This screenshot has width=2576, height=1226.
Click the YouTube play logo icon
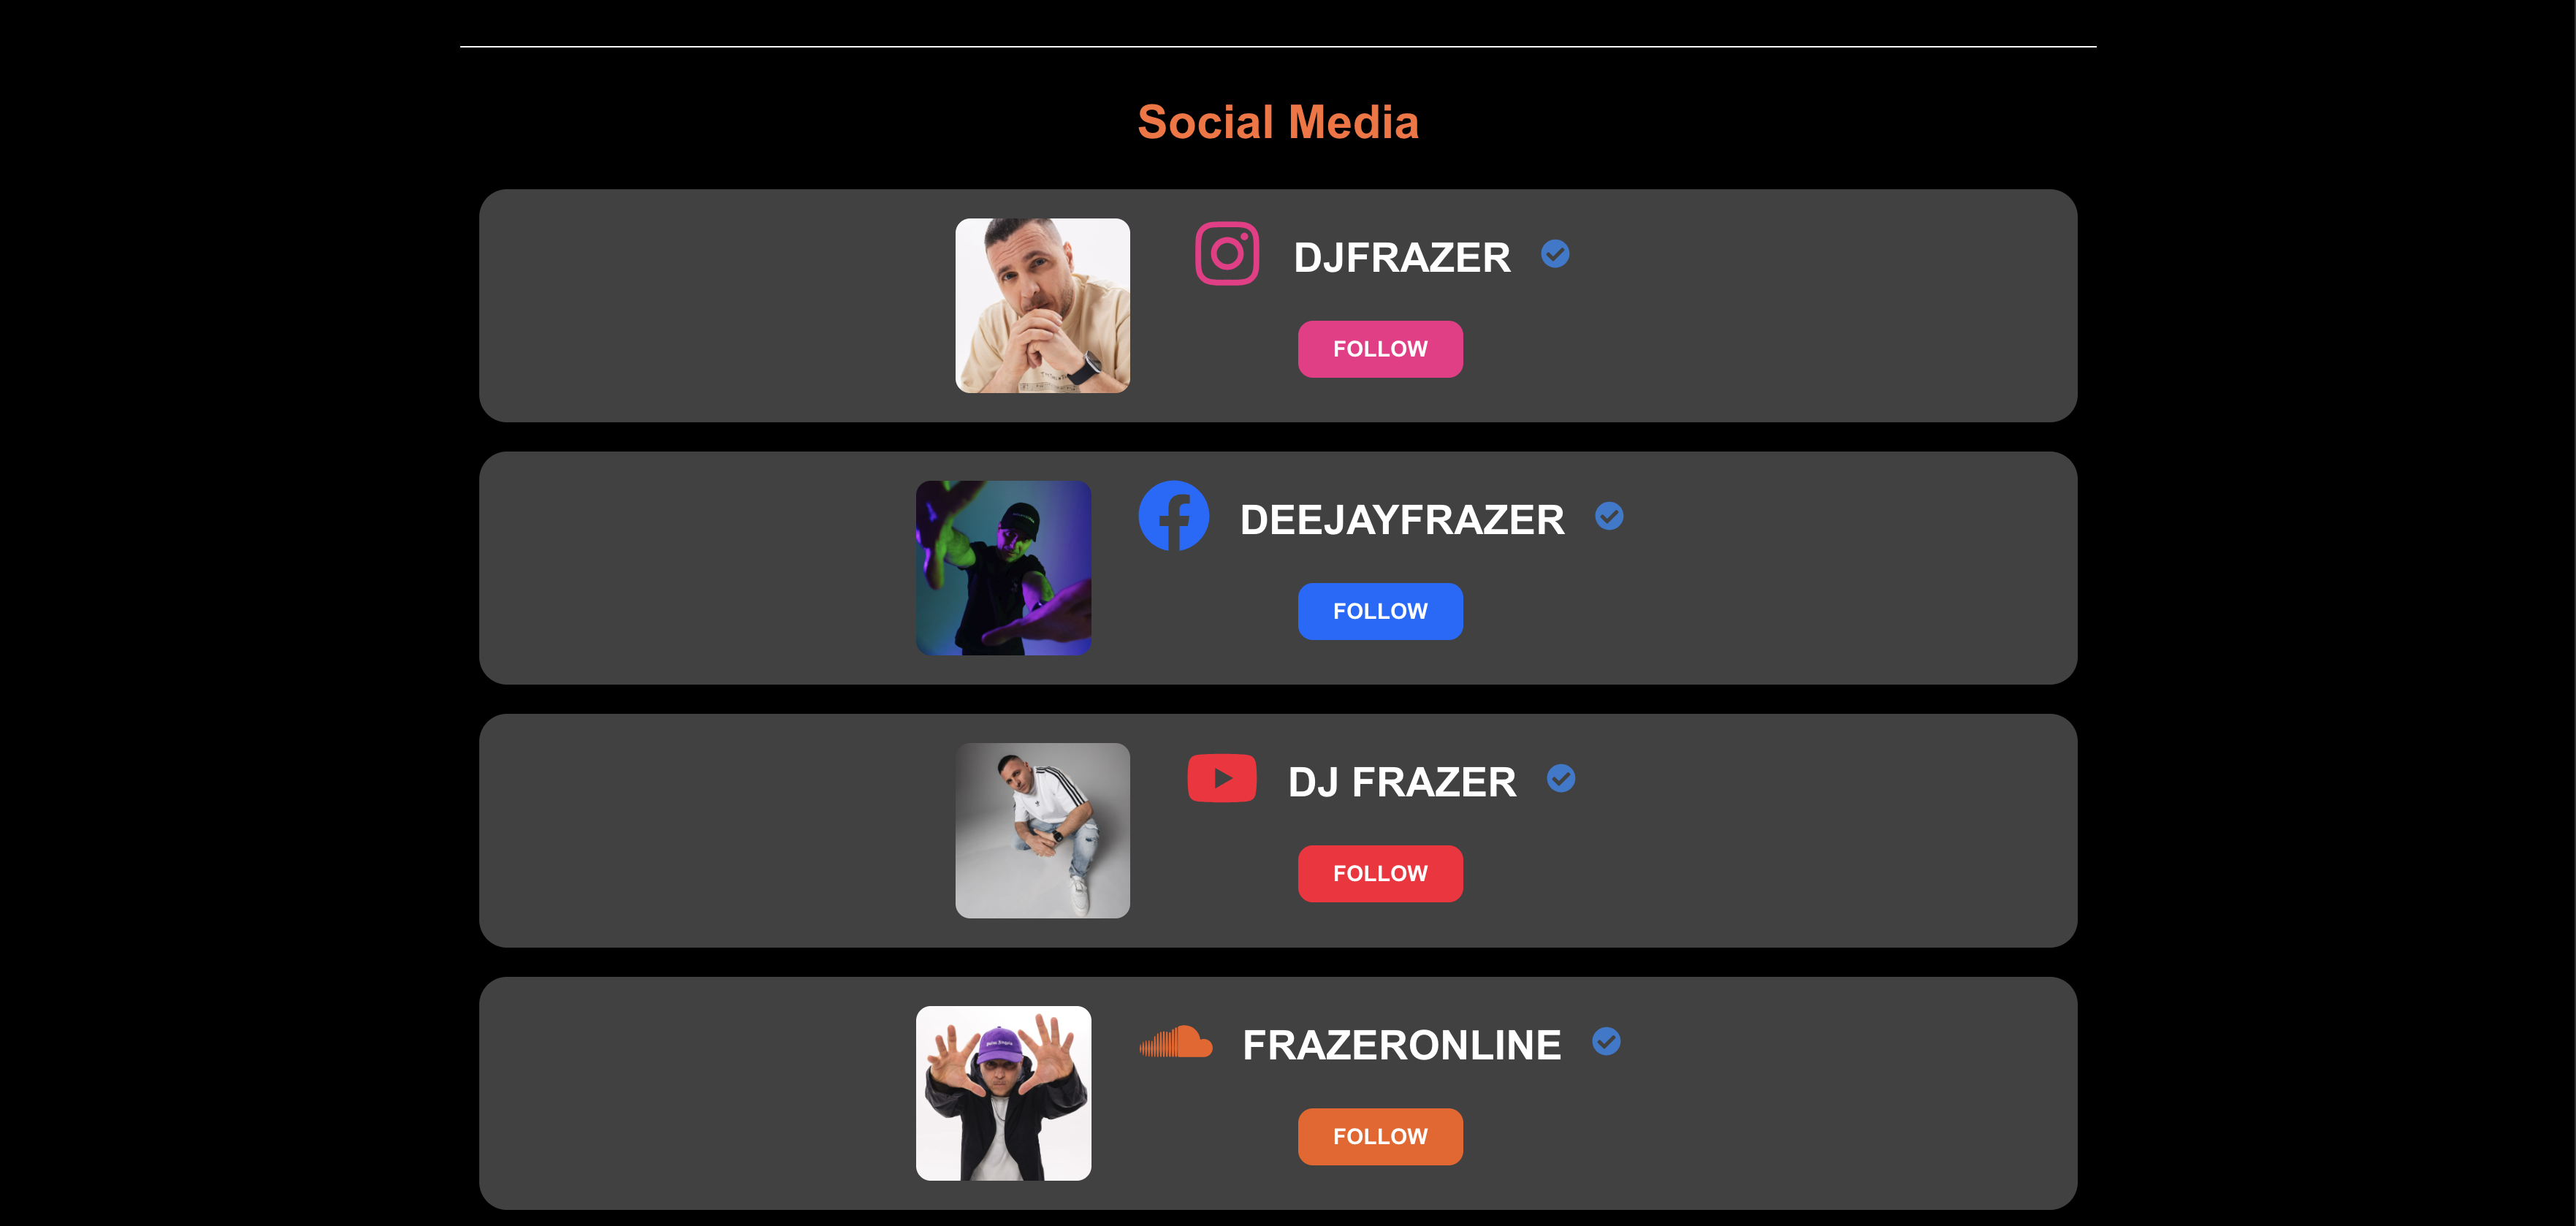[x=1221, y=779]
